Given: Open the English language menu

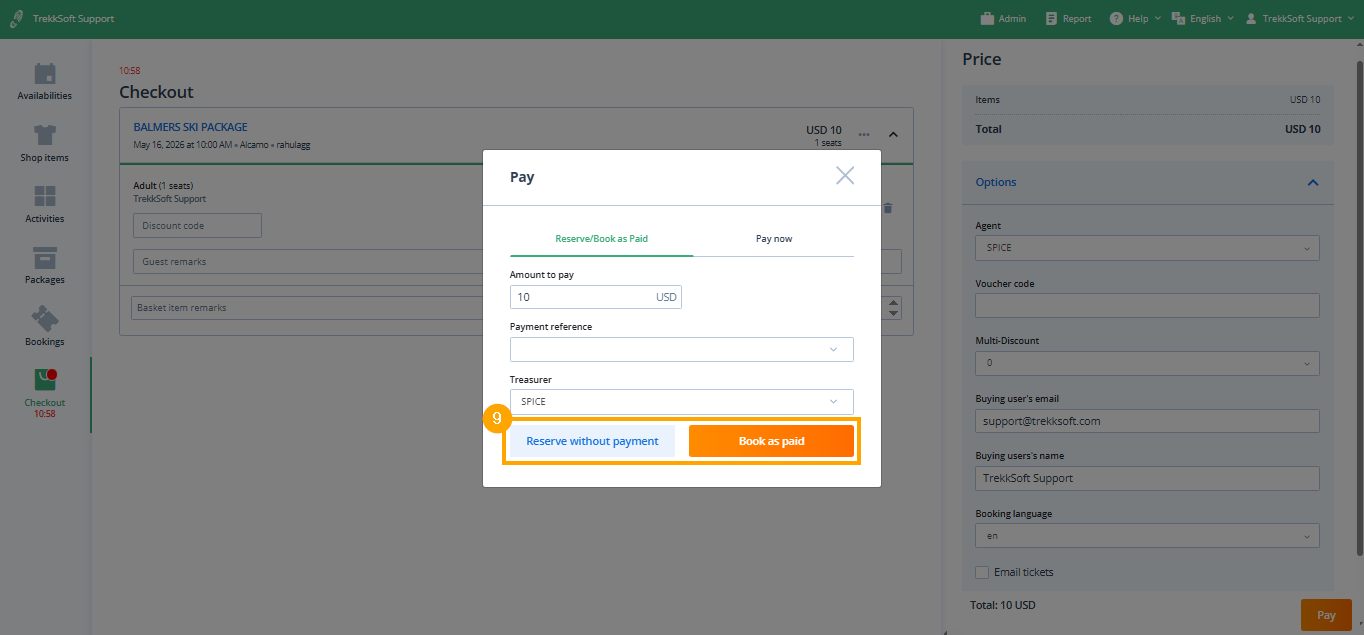Looking at the screenshot, I should [1204, 19].
